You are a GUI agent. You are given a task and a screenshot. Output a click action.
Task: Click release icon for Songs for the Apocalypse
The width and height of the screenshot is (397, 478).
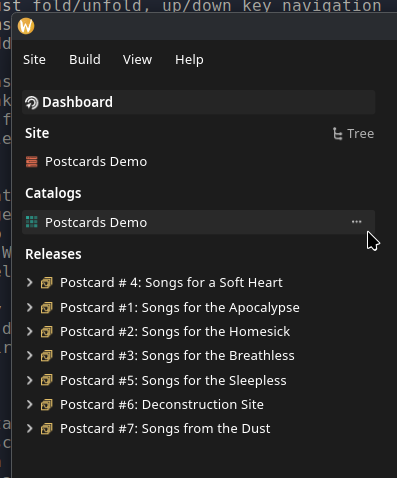click(47, 307)
